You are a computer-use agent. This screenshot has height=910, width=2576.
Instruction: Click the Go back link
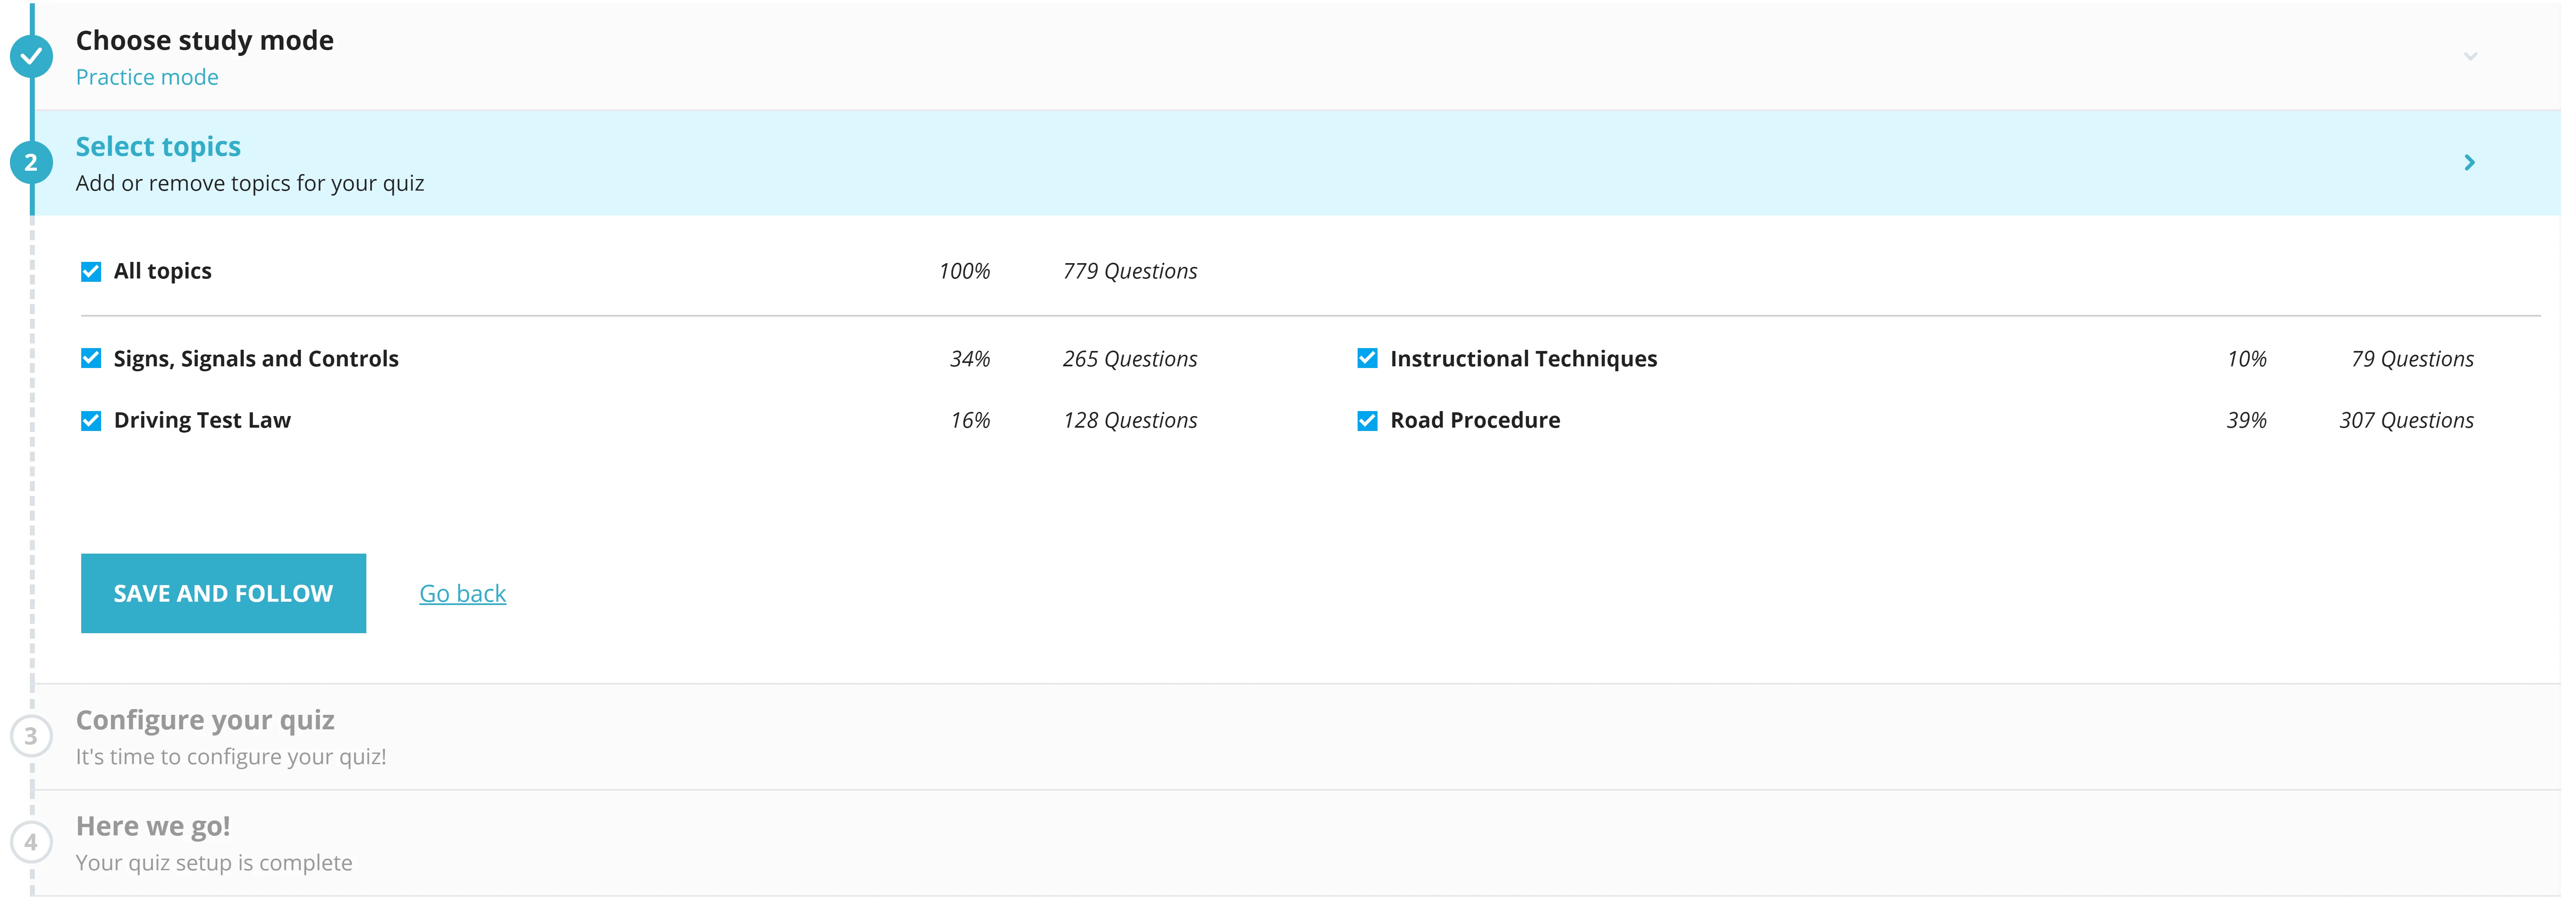(462, 591)
